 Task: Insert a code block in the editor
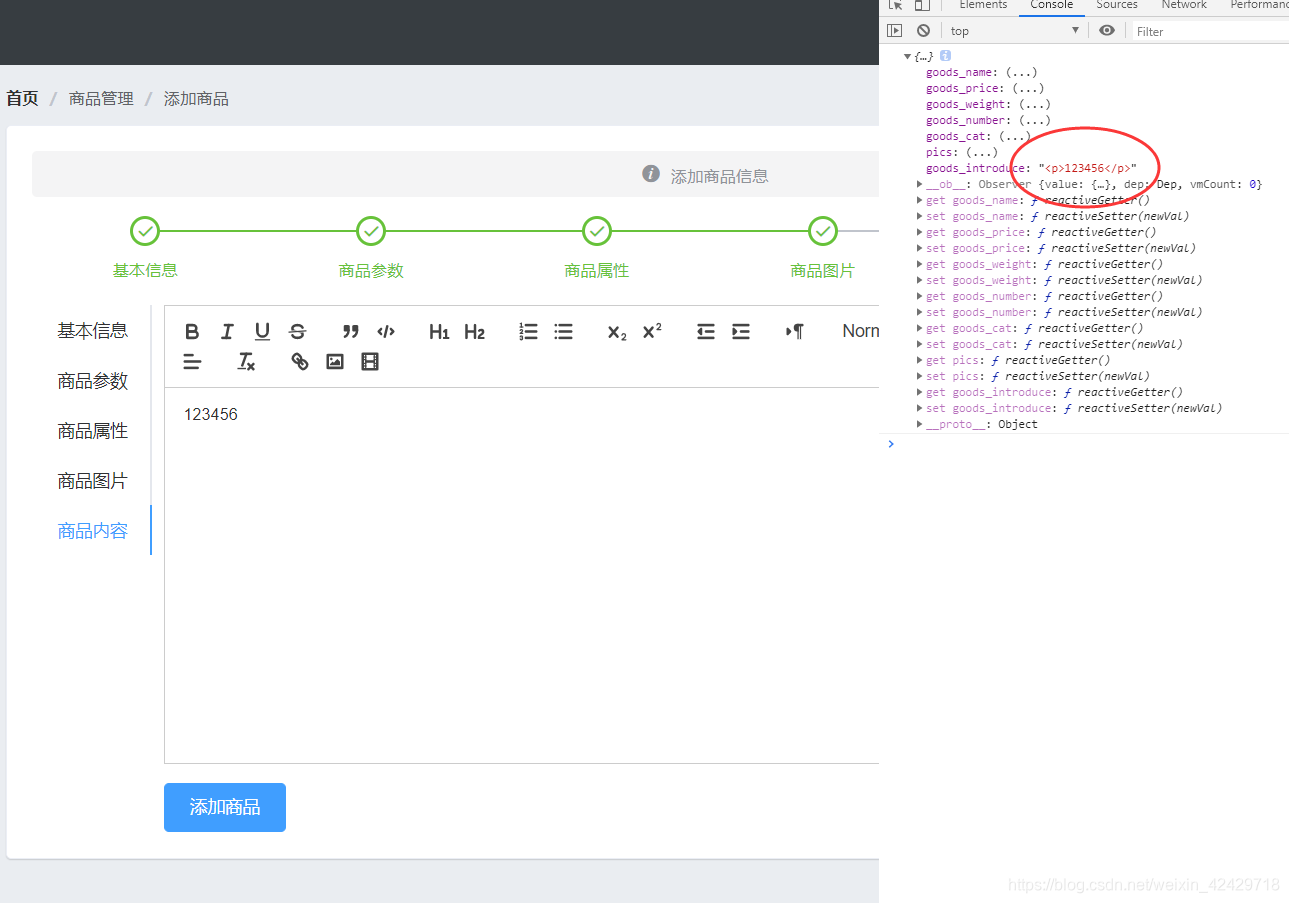(385, 332)
